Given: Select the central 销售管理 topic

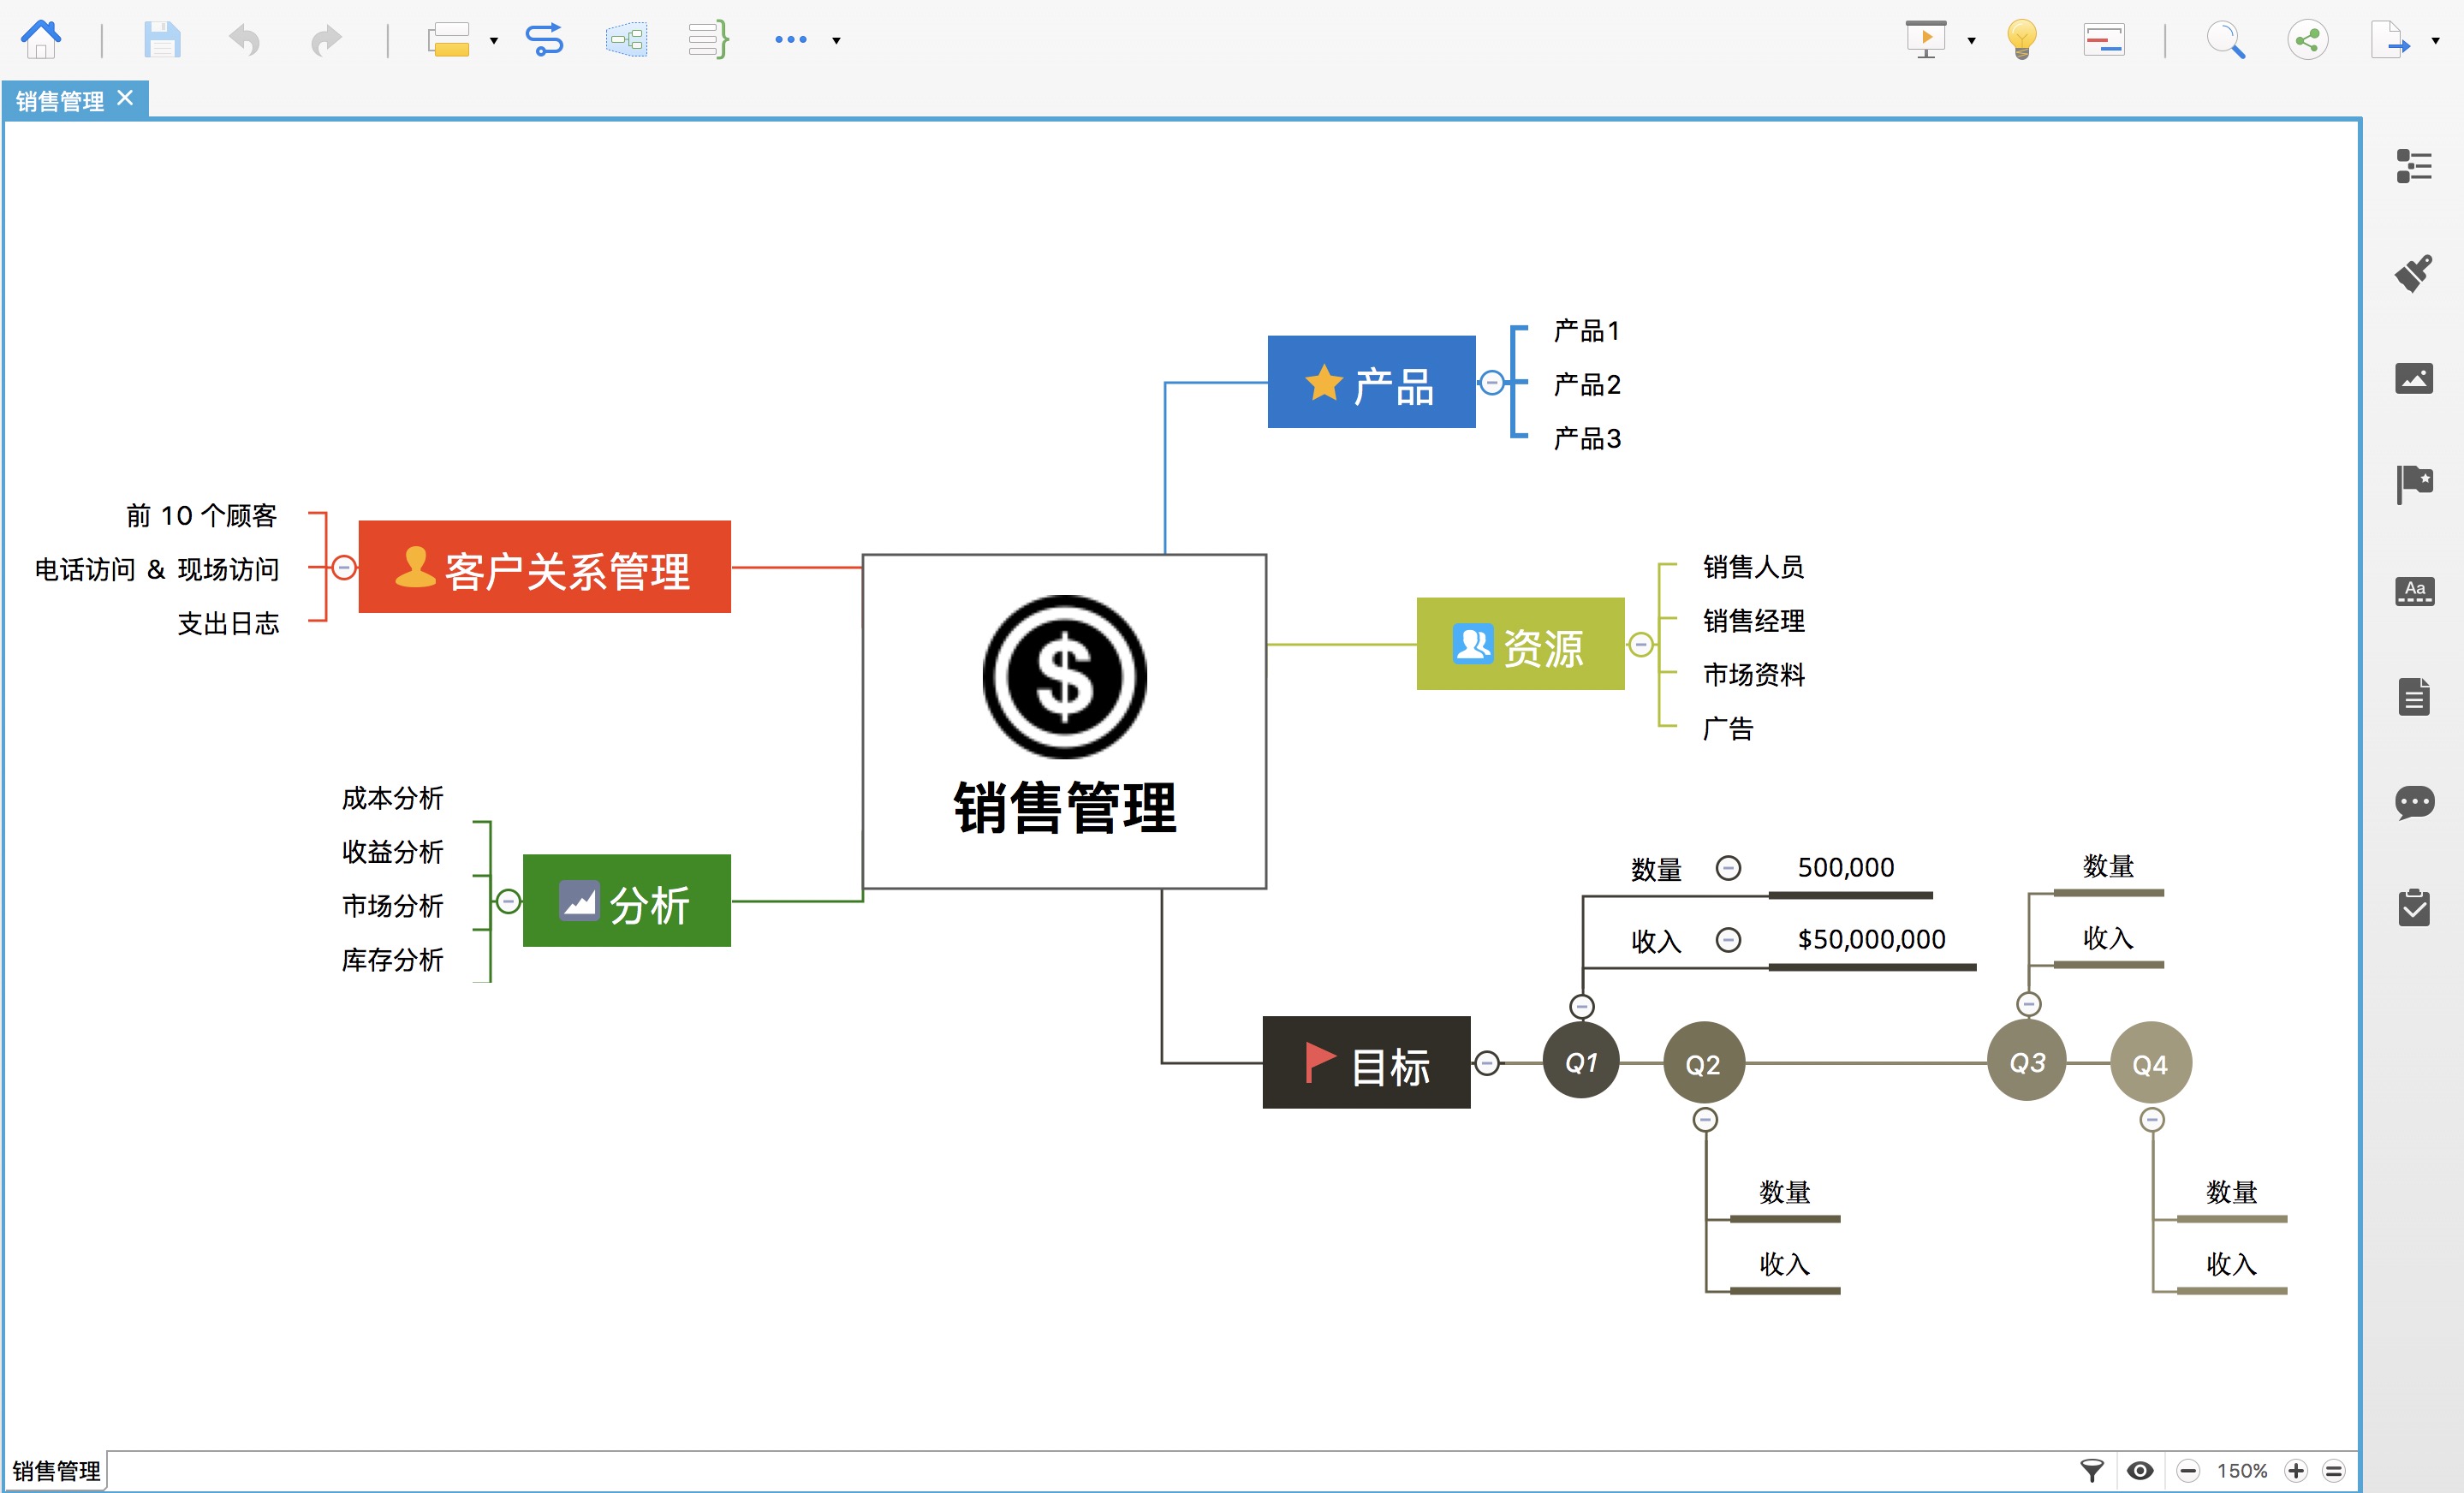Looking at the screenshot, I should 1064,721.
